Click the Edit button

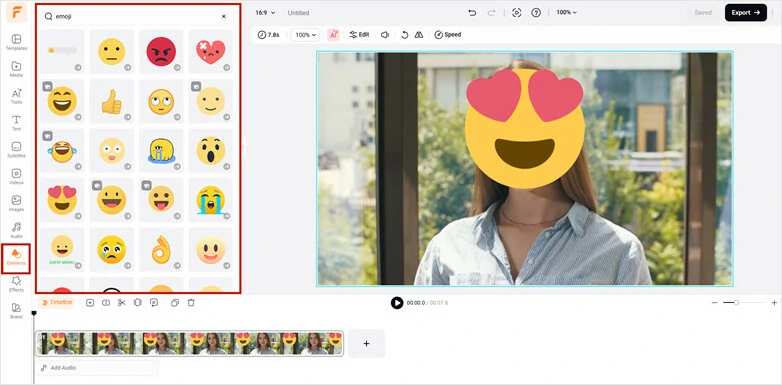pos(359,35)
